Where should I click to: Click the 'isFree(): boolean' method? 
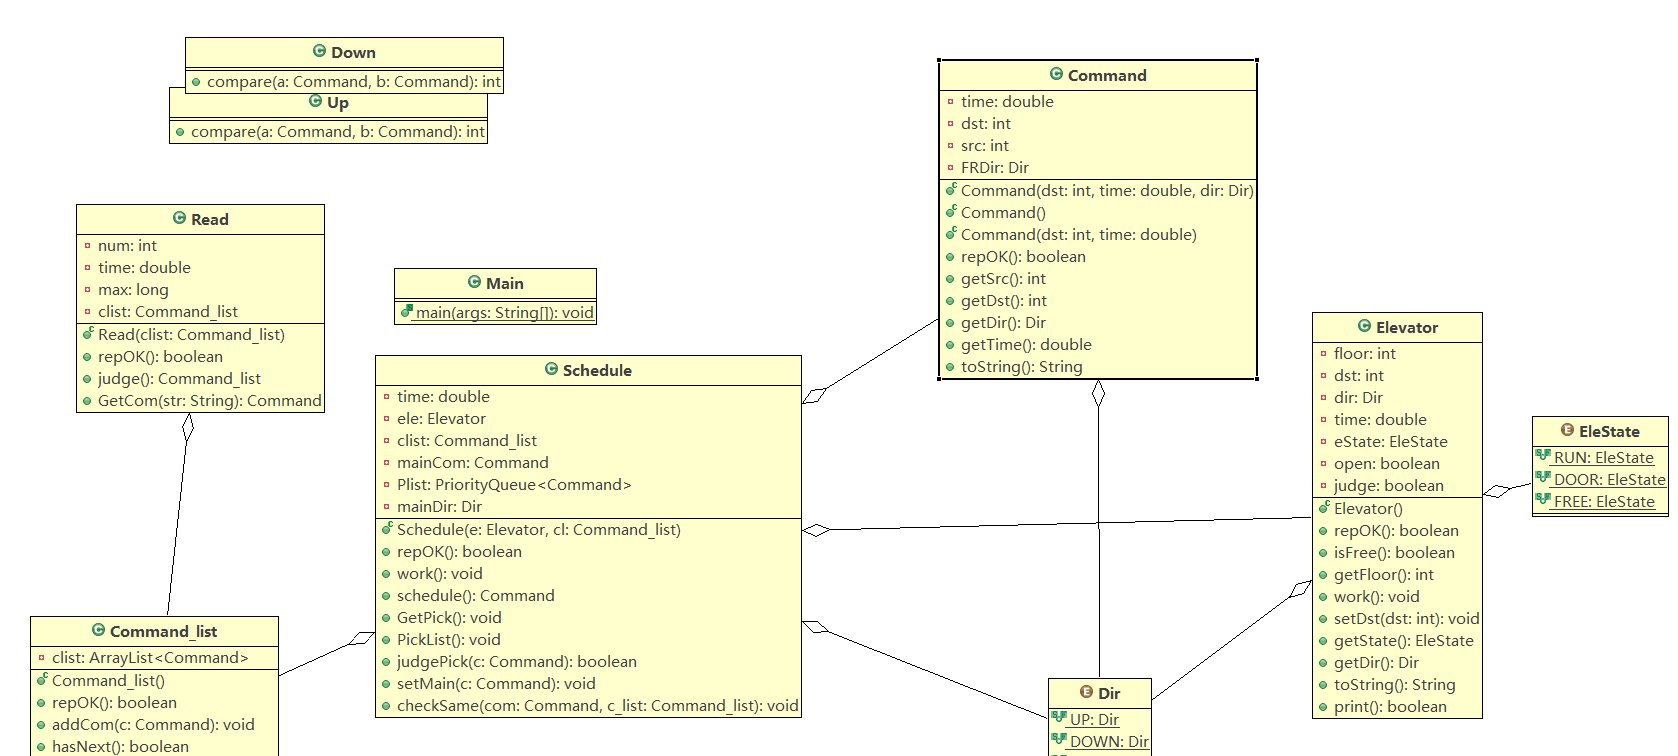[1394, 552]
